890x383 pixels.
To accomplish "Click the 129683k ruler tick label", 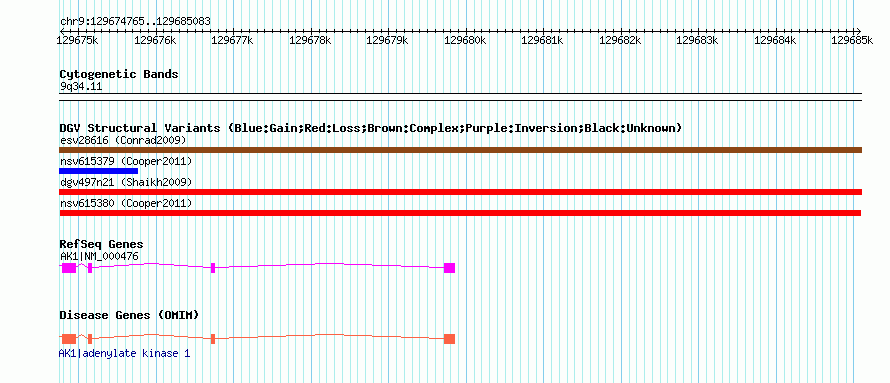I will point(697,40).
